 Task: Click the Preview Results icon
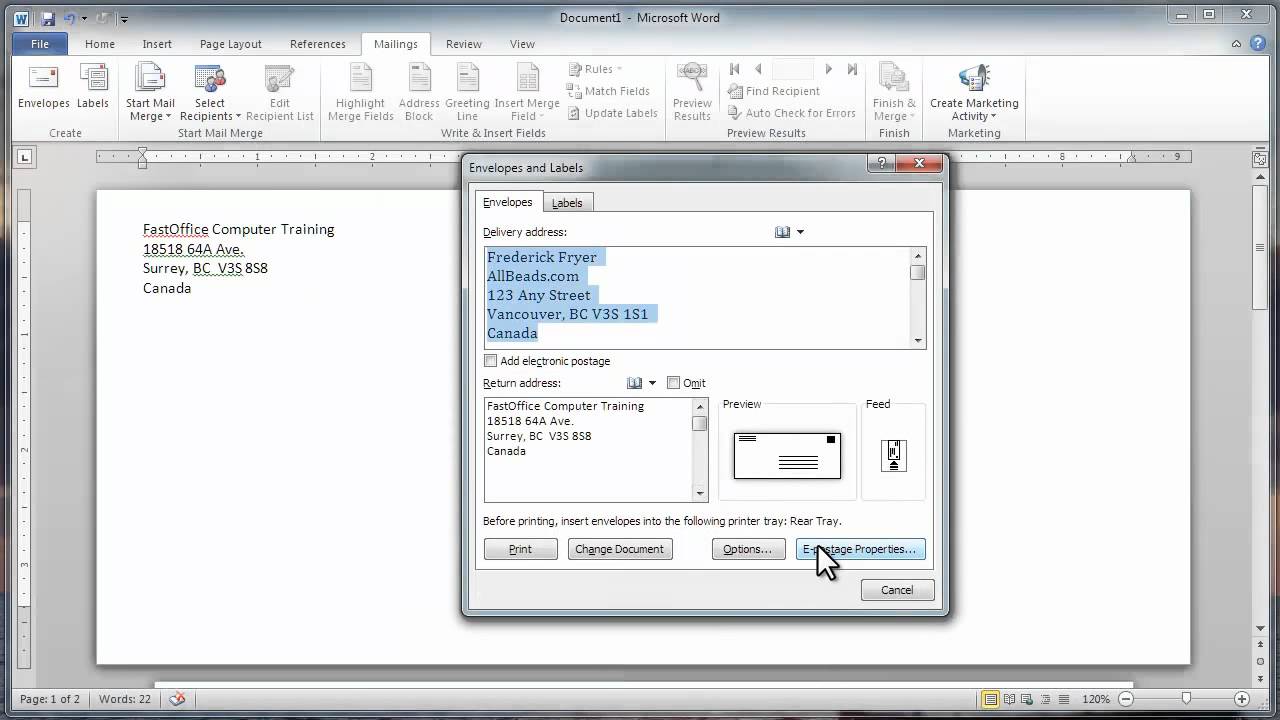pos(692,92)
